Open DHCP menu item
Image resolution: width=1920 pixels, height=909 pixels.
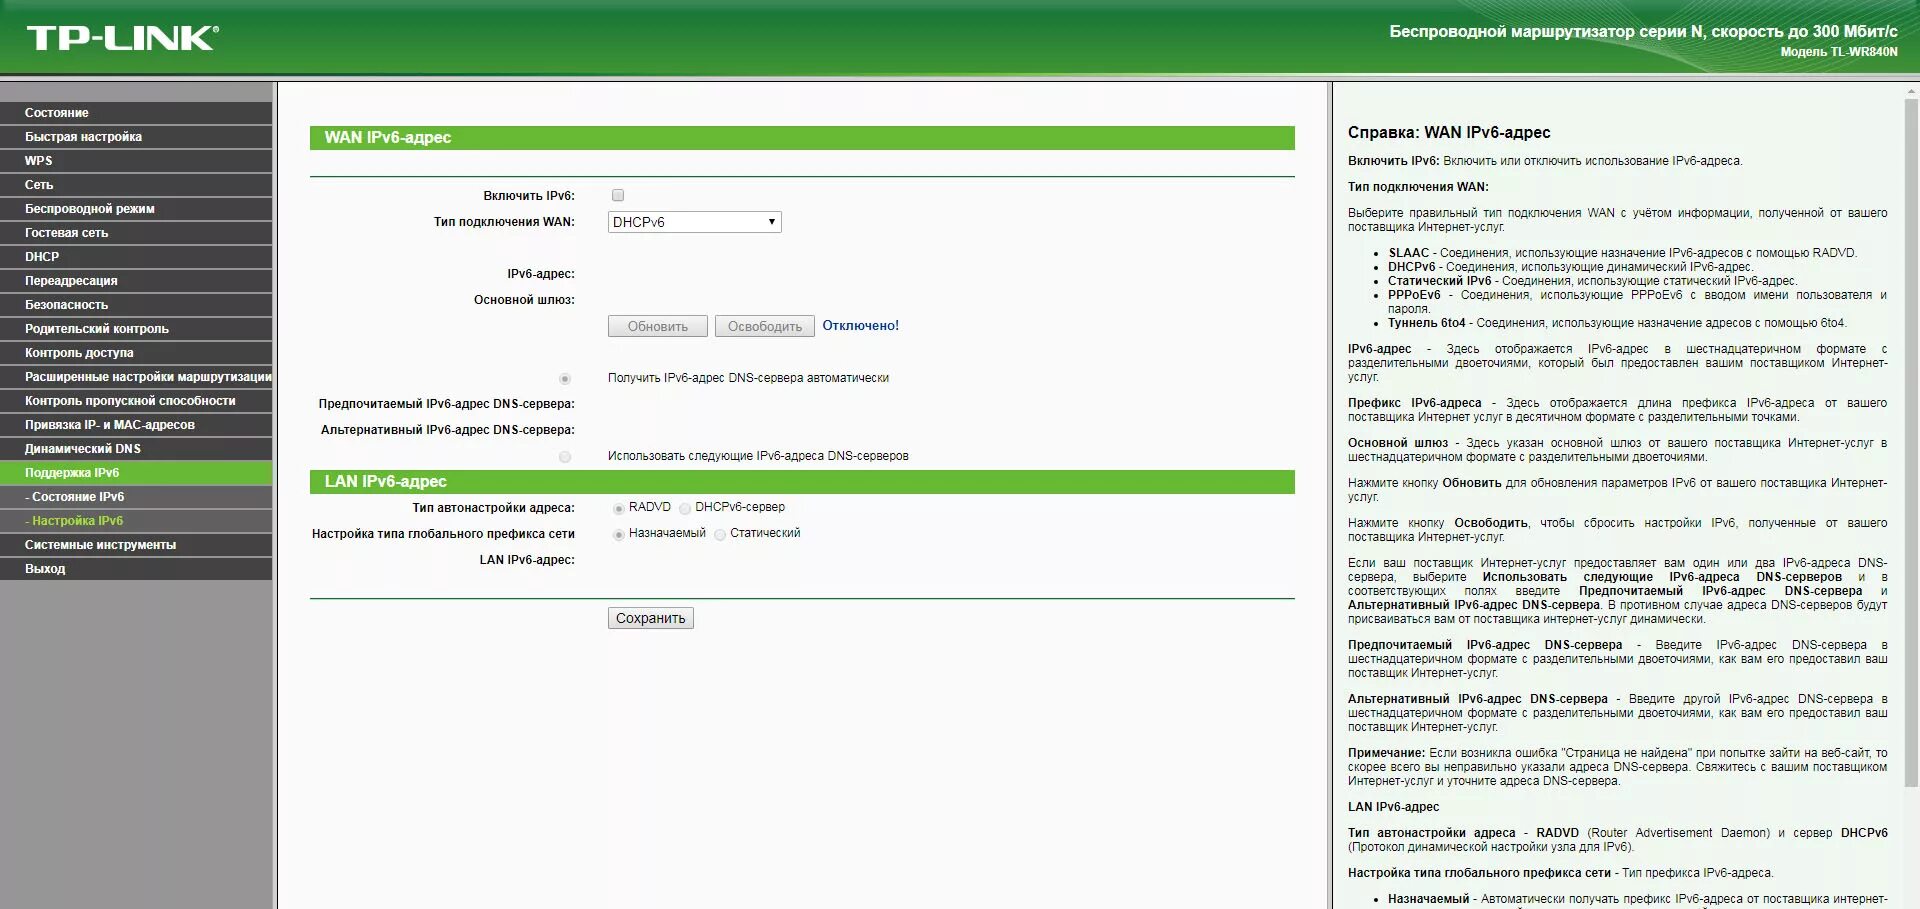tap(136, 257)
